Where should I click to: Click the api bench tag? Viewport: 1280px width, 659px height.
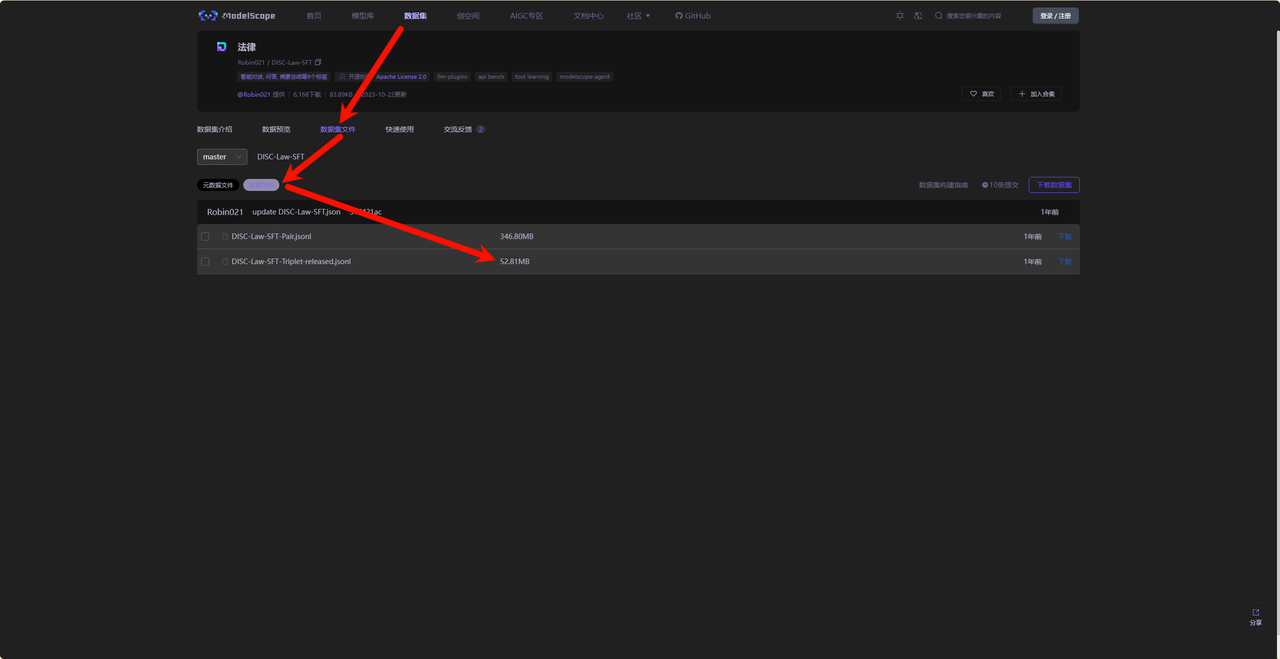[491, 76]
